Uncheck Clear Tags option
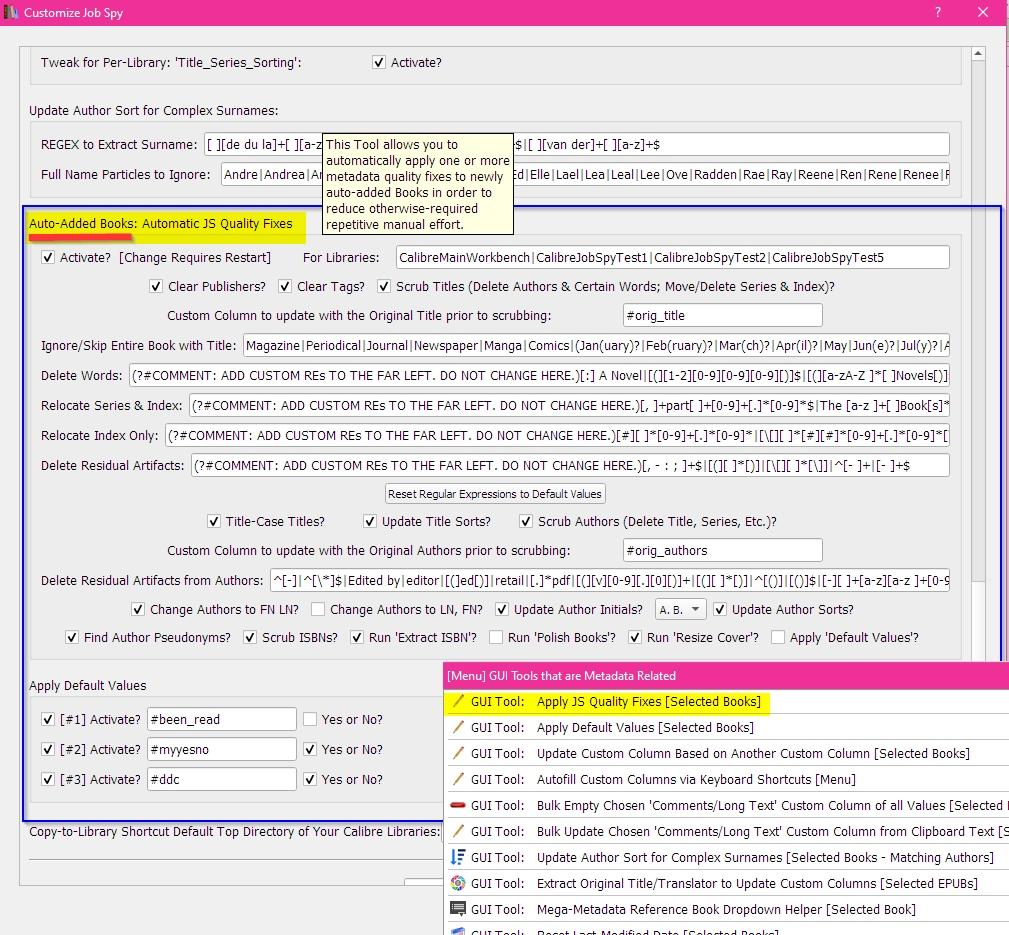Viewport: 1009px width, 935px height. coord(285,286)
